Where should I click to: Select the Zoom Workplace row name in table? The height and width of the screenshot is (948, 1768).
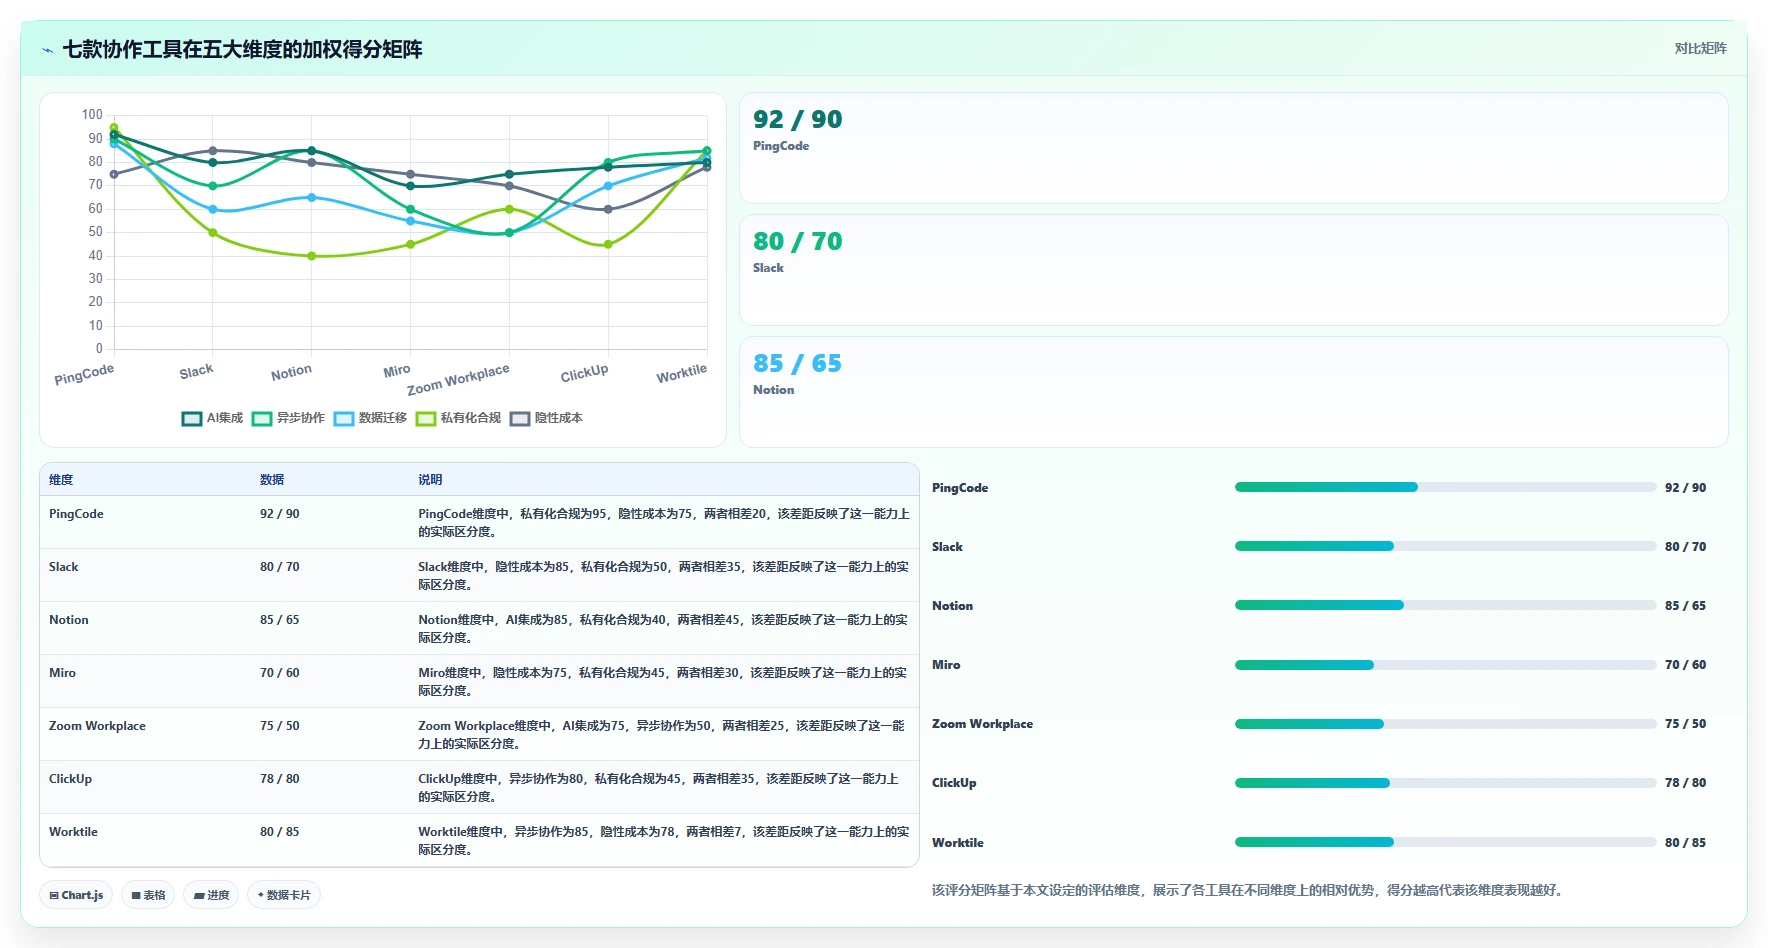tap(97, 726)
